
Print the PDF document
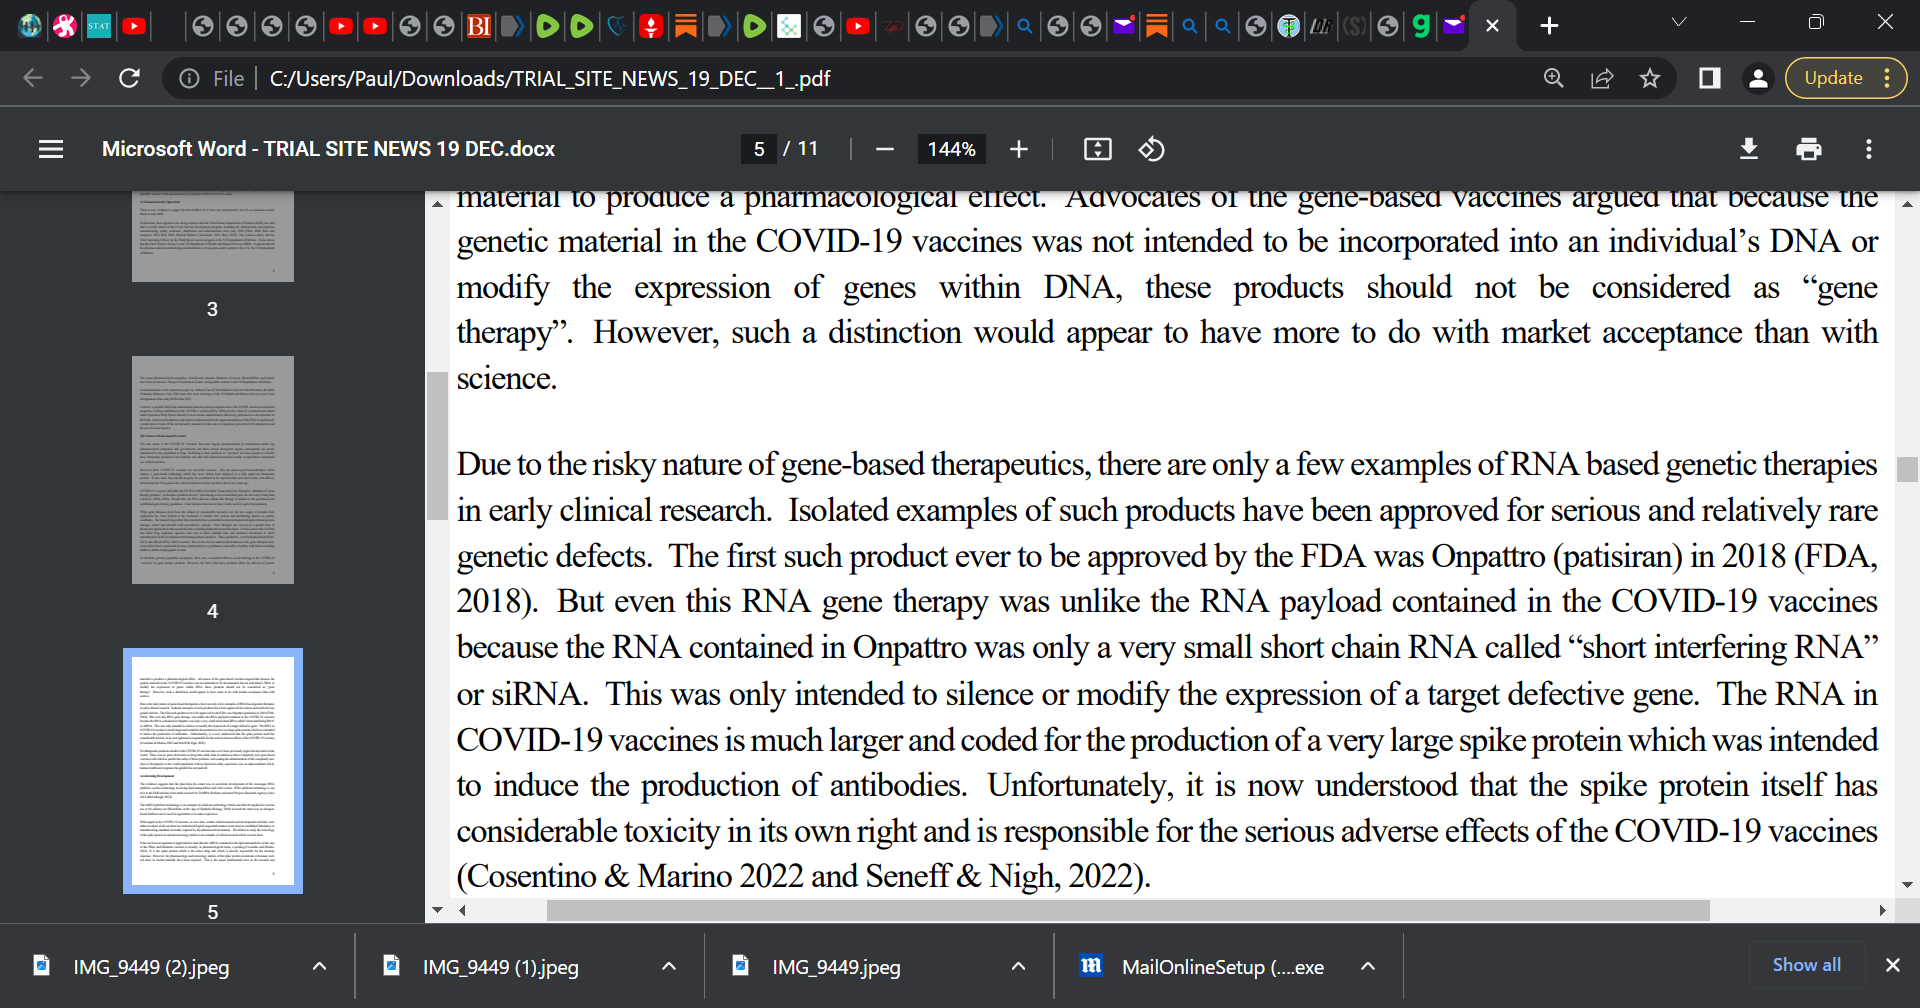click(1808, 149)
